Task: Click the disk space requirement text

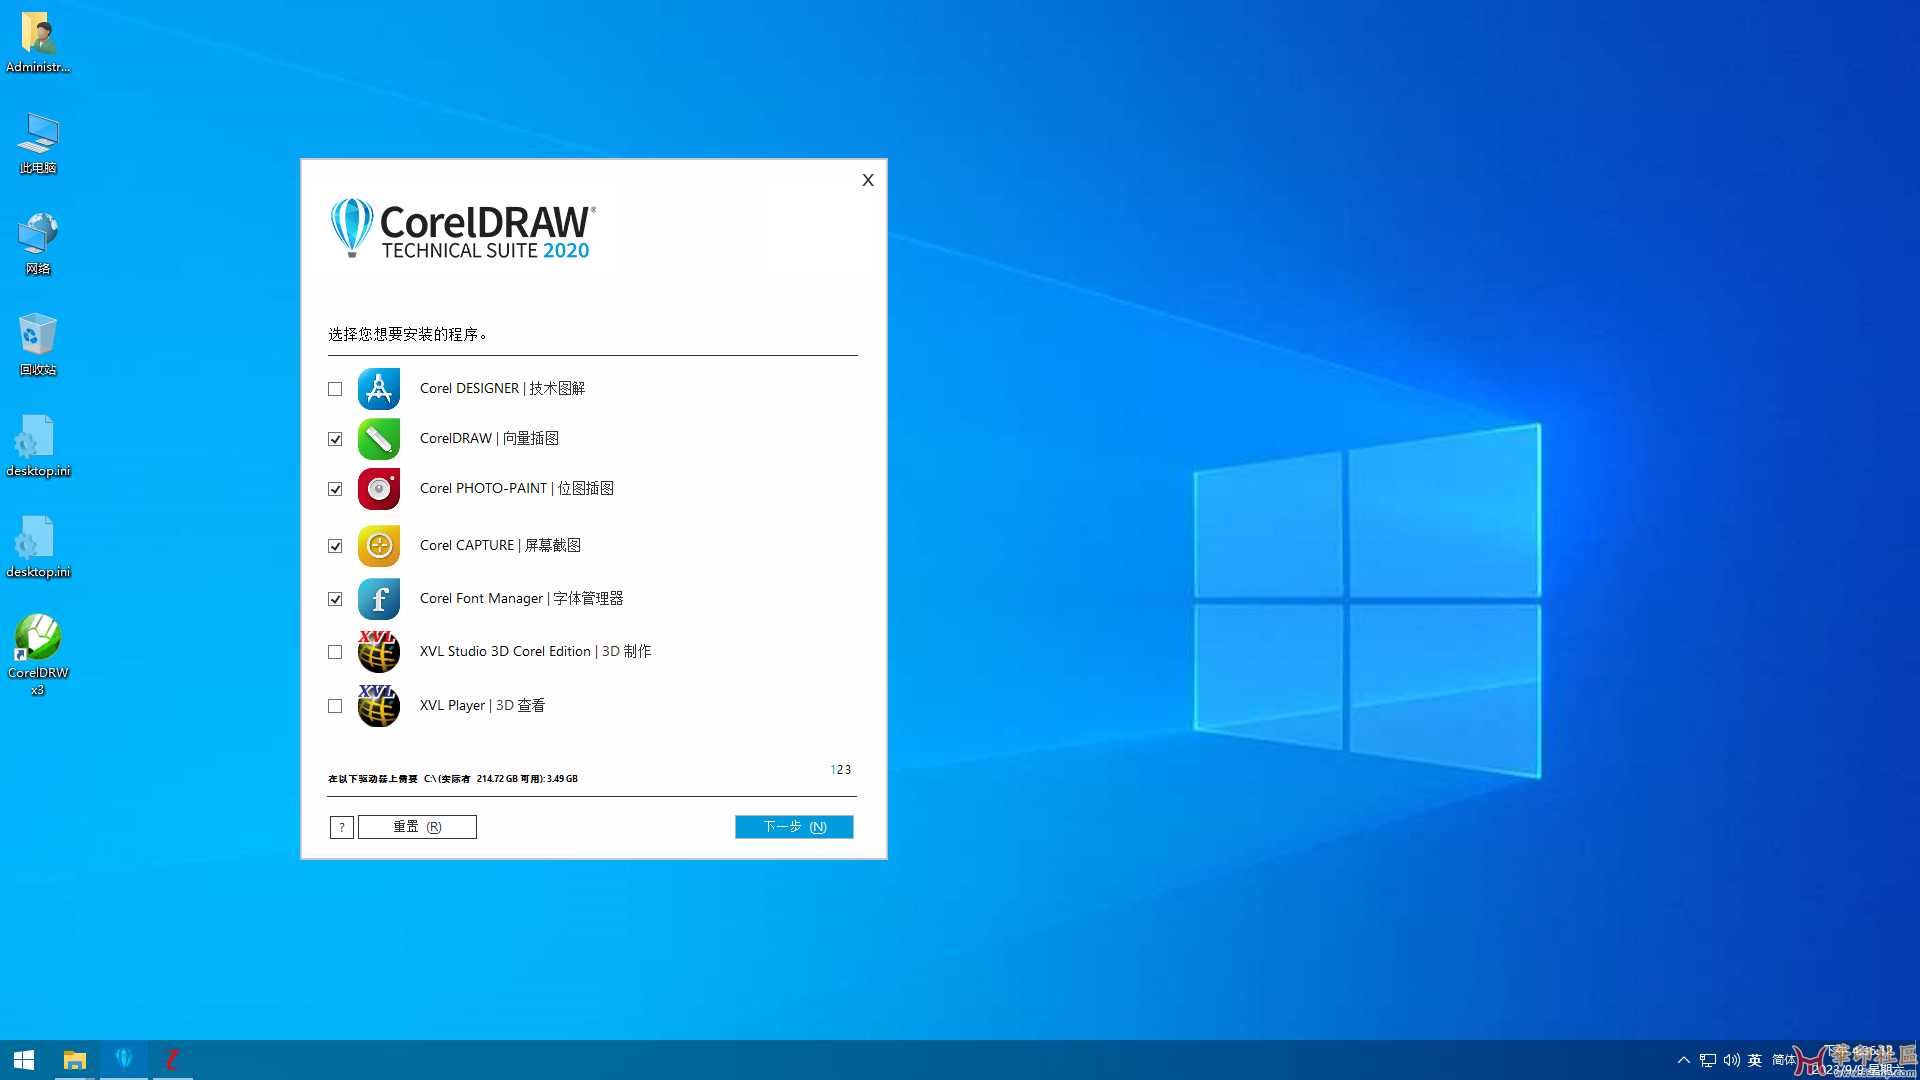Action: (x=453, y=779)
